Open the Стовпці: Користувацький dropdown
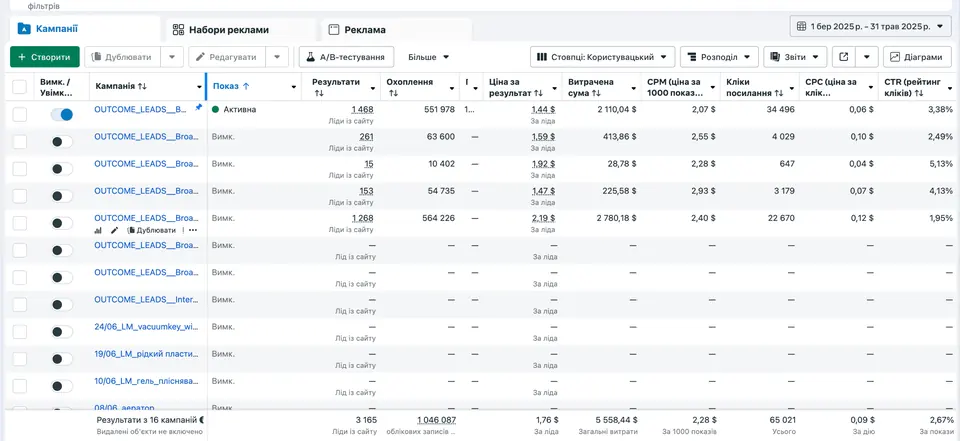Screen dimensions: 960x441 (x=602, y=57)
